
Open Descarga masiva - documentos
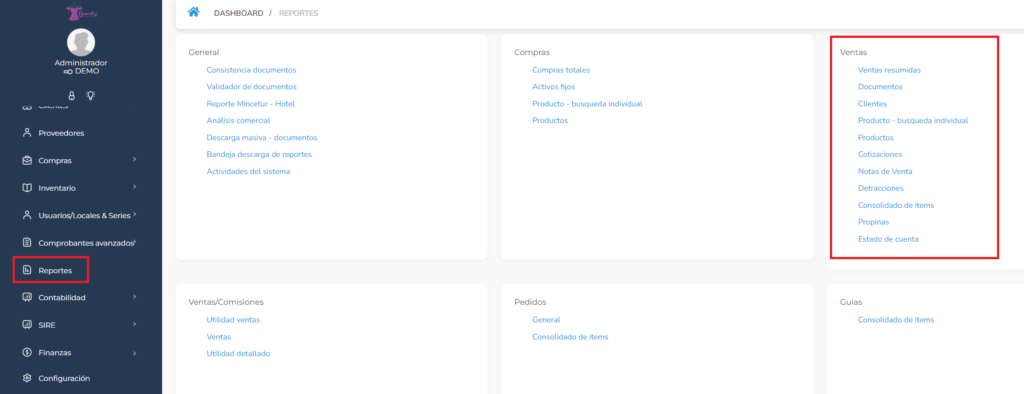[x=262, y=137]
